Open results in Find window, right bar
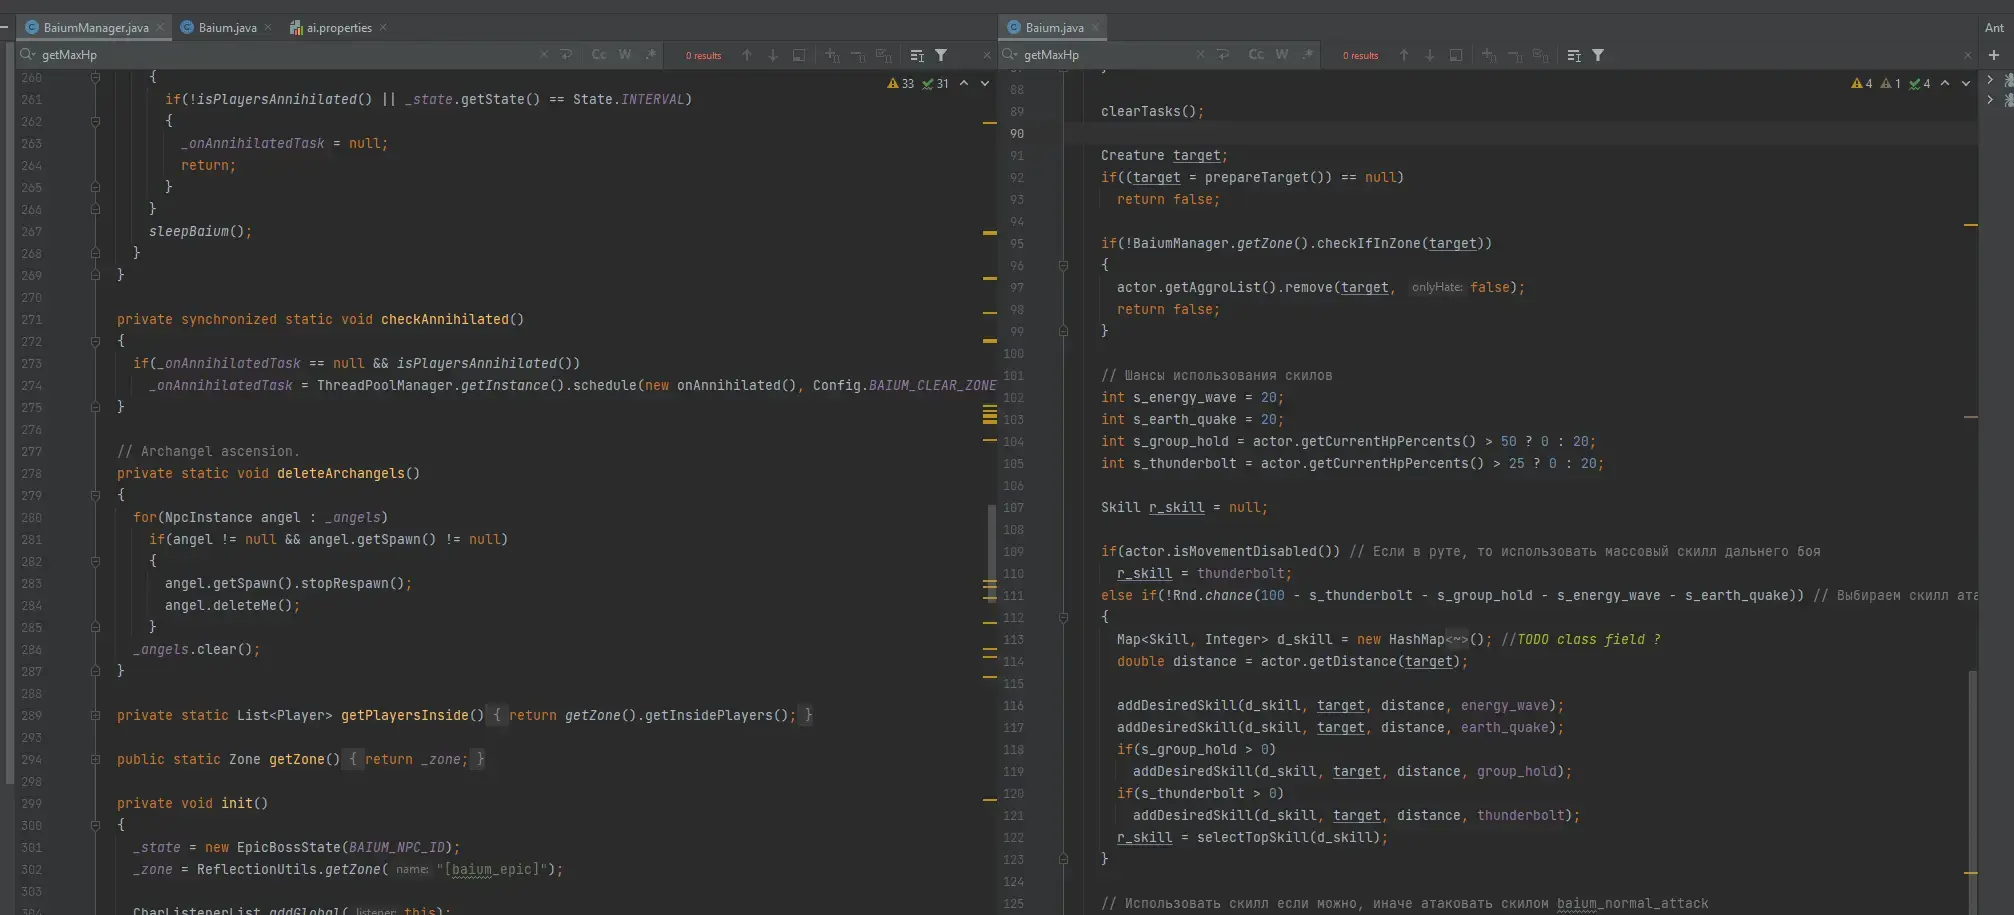The height and width of the screenshot is (915, 2014). 1574,55
